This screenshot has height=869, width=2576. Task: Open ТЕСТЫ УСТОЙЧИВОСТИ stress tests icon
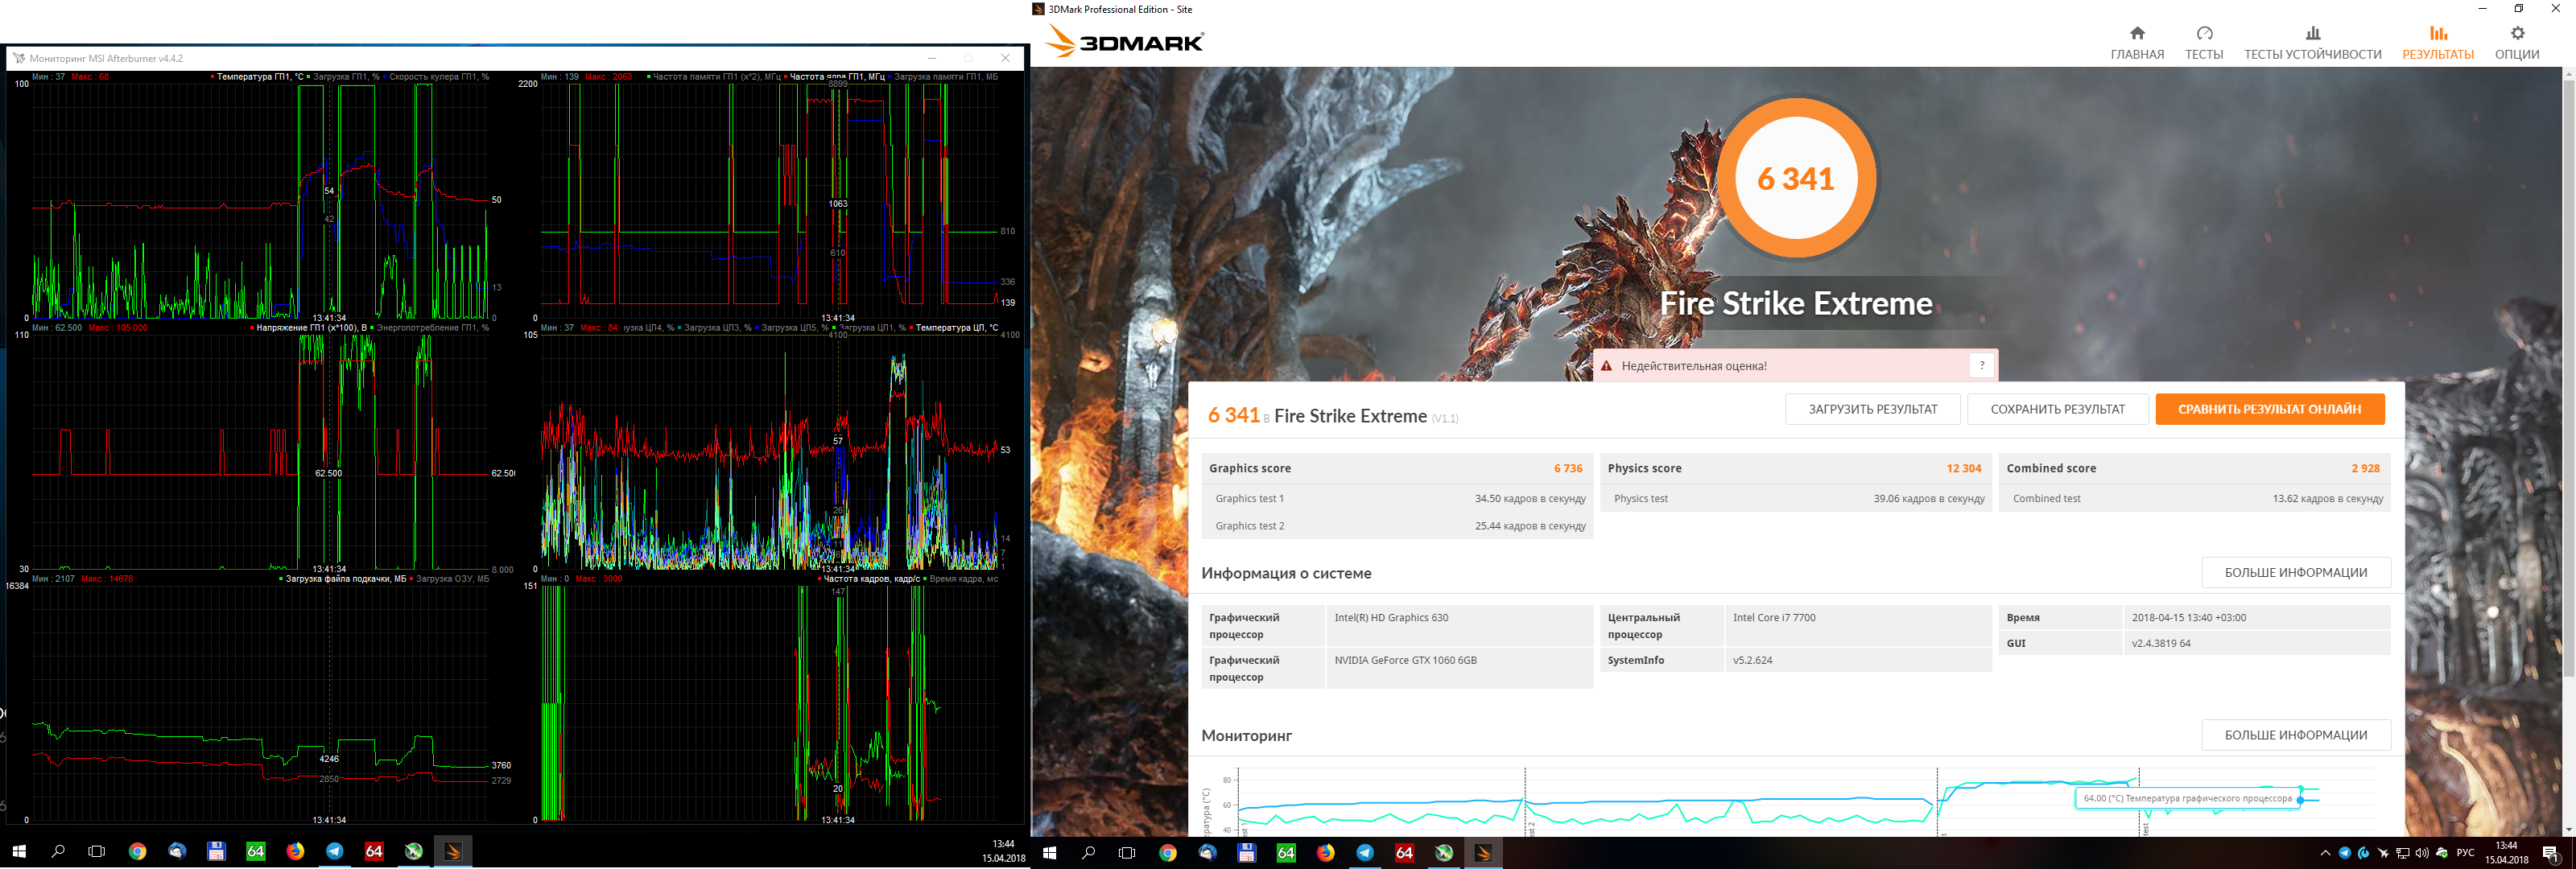(x=2312, y=33)
